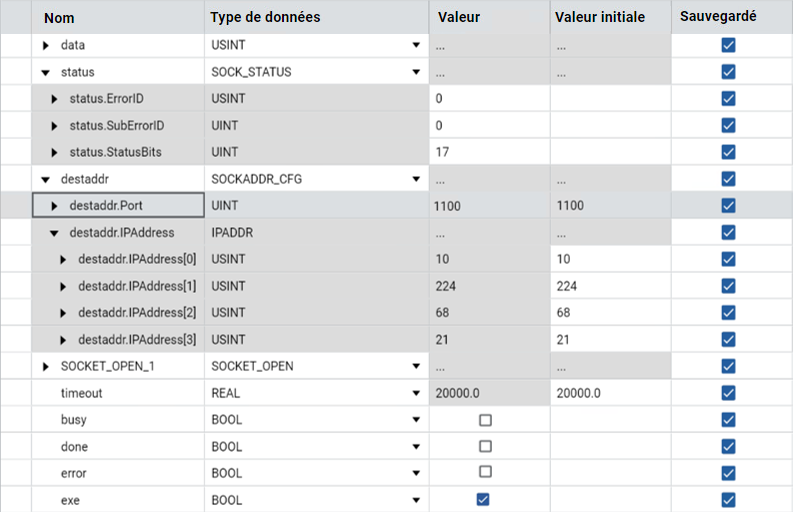Select the IPADDR data type cell
This screenshot has width=793, height=512.
pyautogui.click(x=317, y=233)
